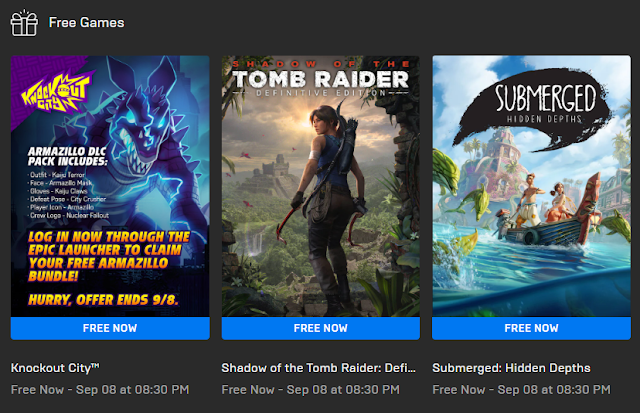Click the Knockout City yellow logo

57,93
